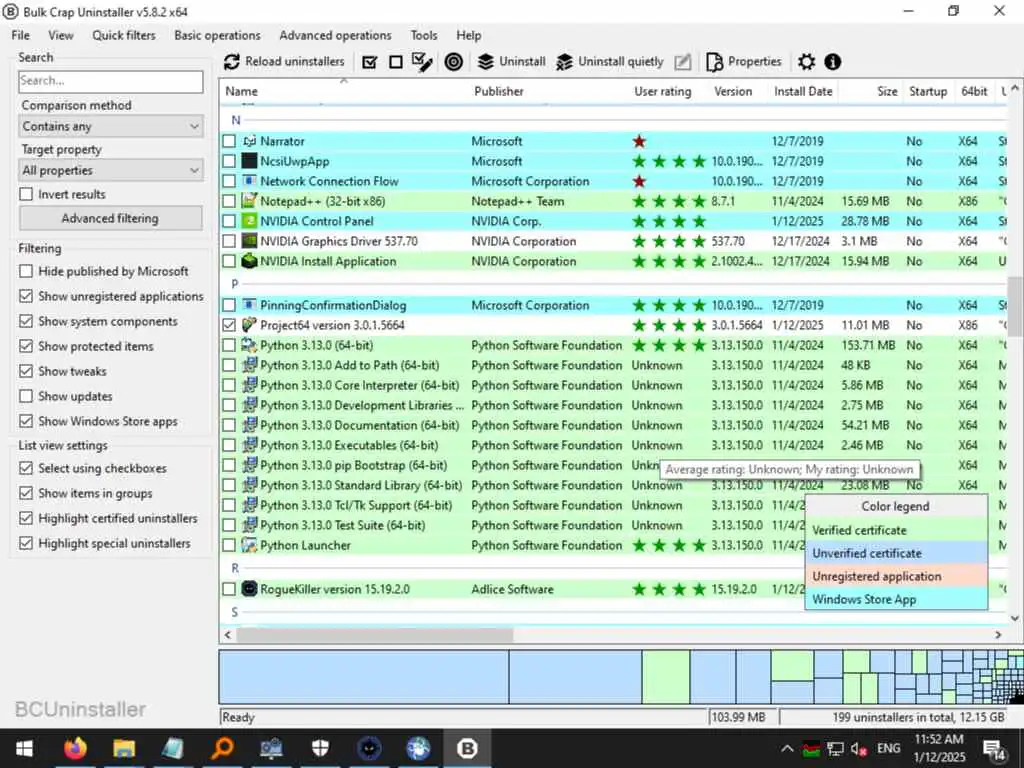Toggle Show system components checkbox
1024x768 pixels.
(x=26, y=321)
